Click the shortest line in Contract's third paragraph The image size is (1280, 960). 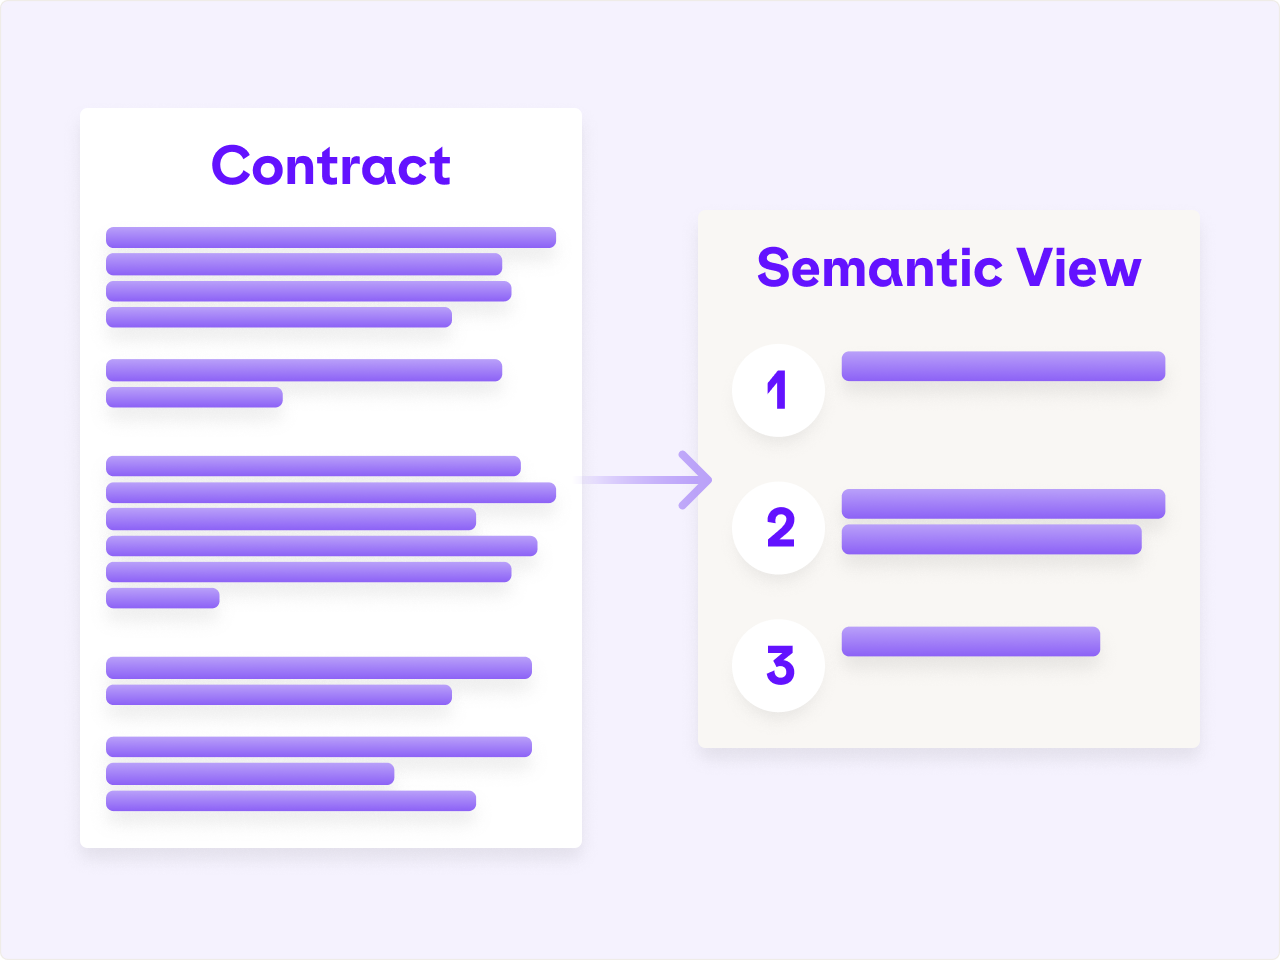pos(162,598)
